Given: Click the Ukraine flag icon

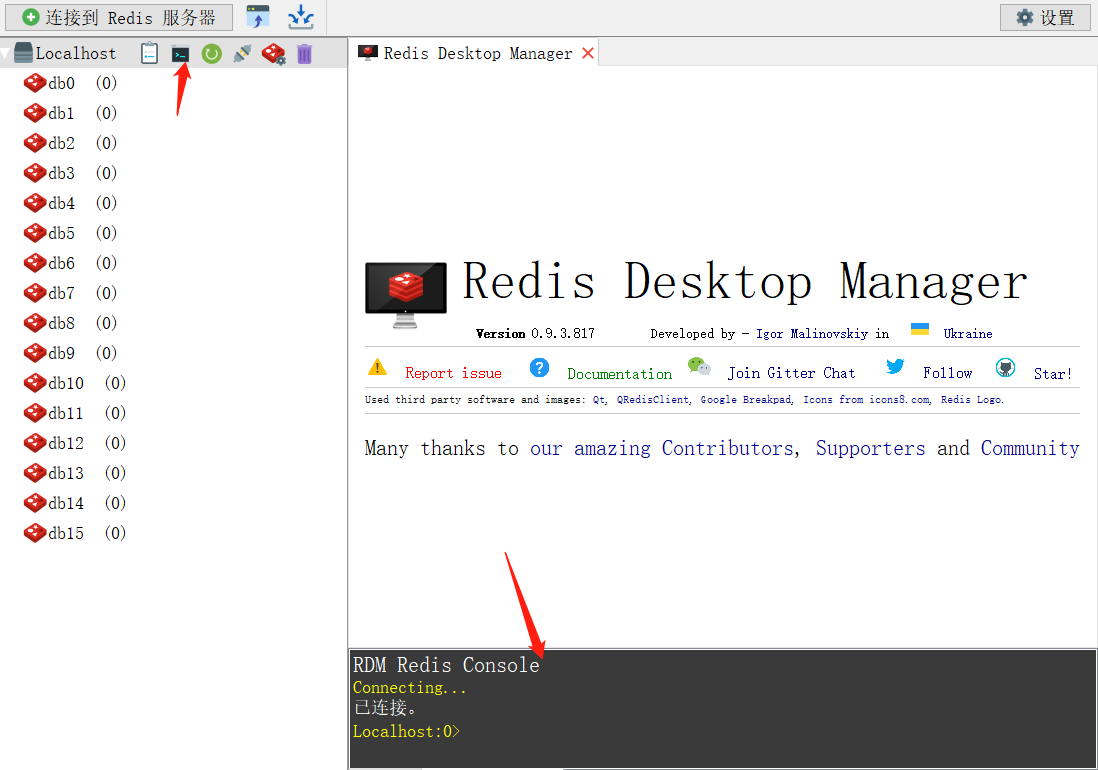Looking at the screenshot, I should pyautogui.click(x=919, y=329).
